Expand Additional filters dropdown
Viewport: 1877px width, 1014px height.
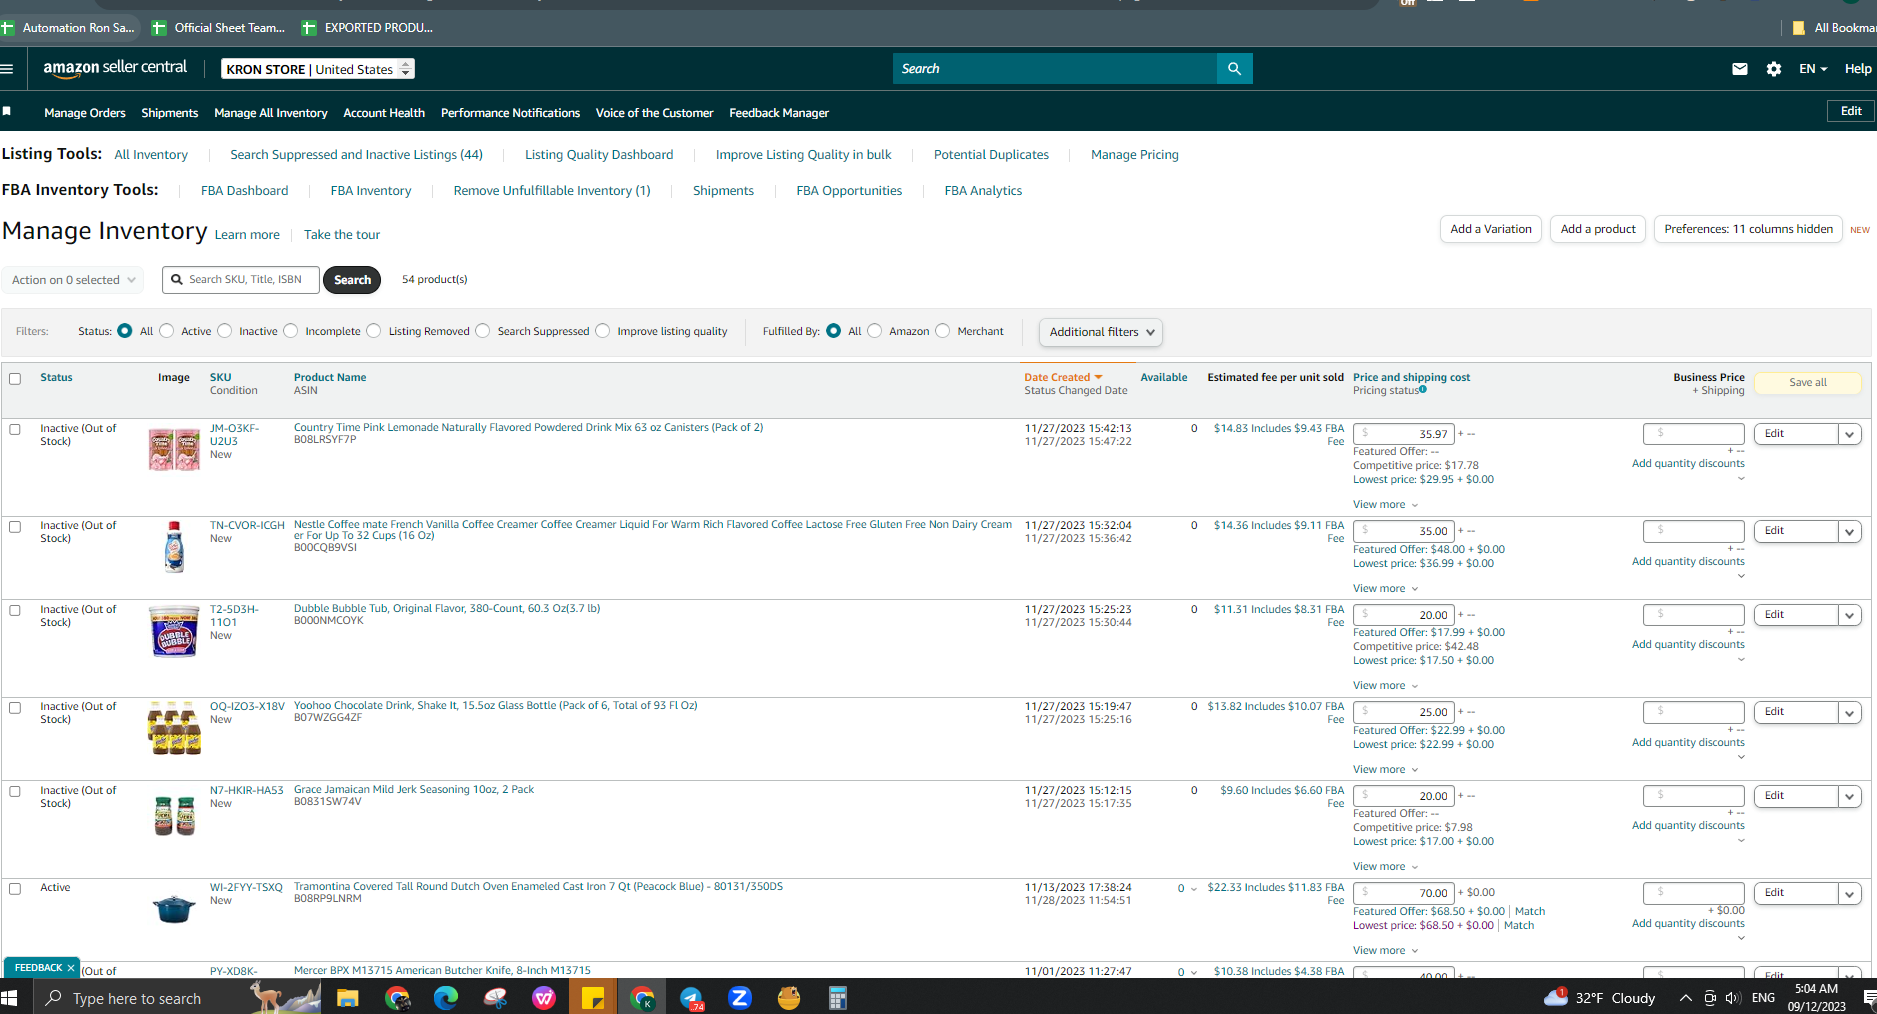(x=1101, y=332)
